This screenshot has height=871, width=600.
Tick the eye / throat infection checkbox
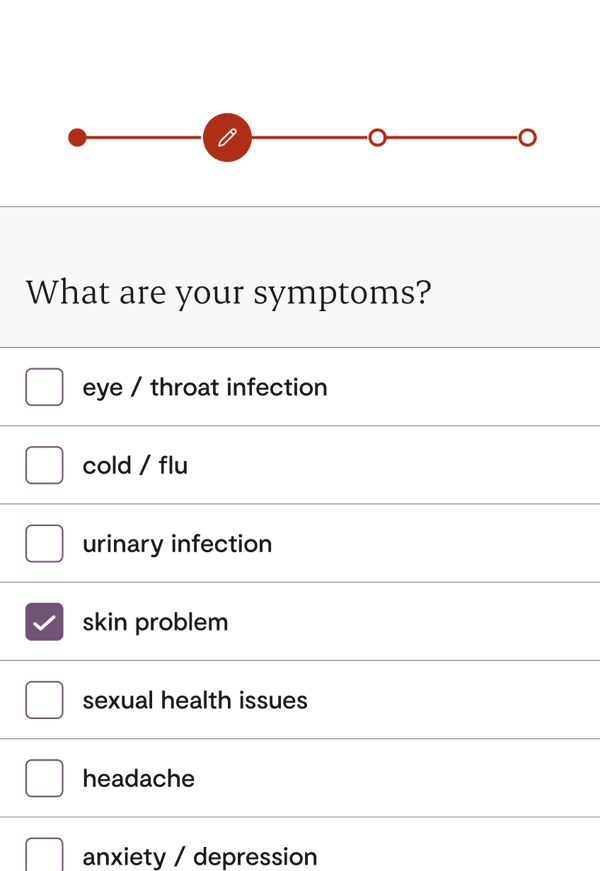[44, 387]
